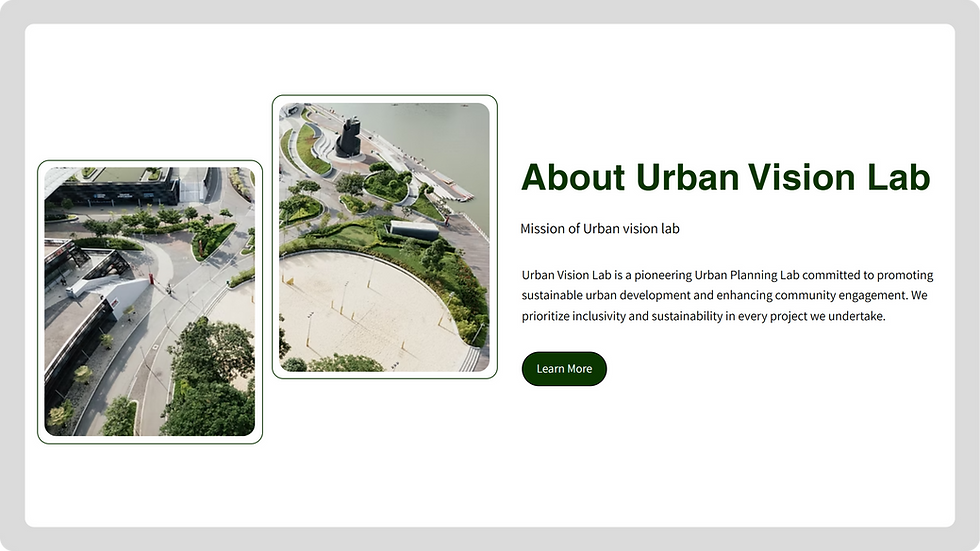
Task: Click the 'Mission of Urban vision lab' subtitle
Action: tap(600, 229)
